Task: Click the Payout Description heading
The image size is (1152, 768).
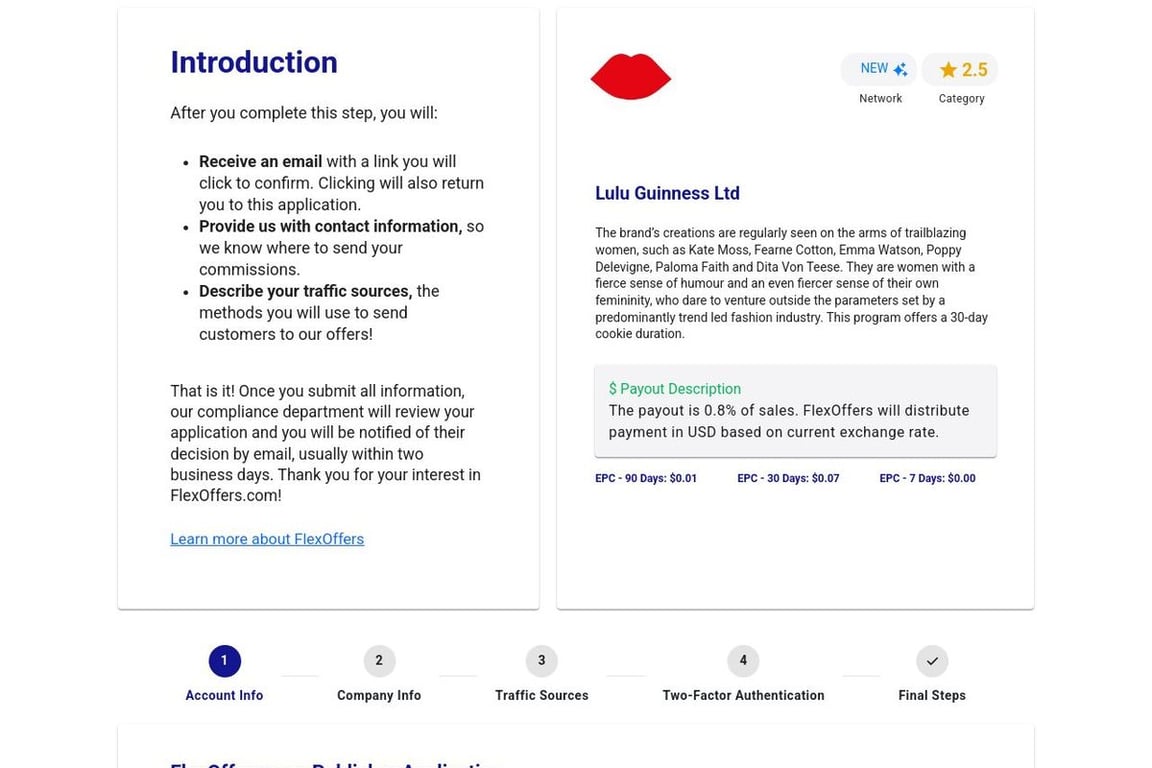Action: (674, 389)
